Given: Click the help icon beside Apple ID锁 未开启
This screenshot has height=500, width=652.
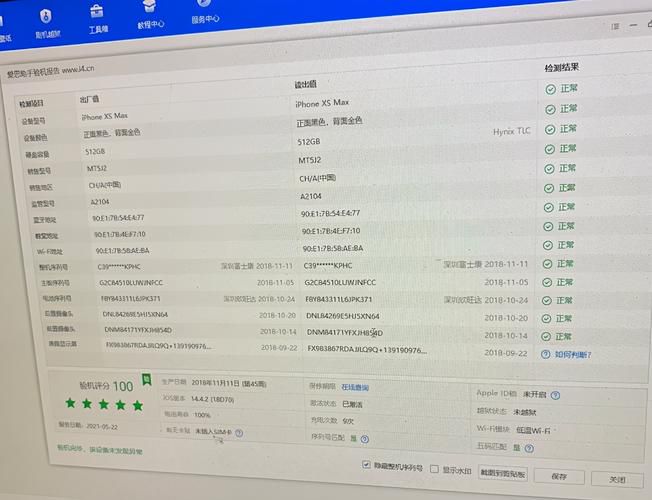Looking at the screenshot, I should pos(555,395).
